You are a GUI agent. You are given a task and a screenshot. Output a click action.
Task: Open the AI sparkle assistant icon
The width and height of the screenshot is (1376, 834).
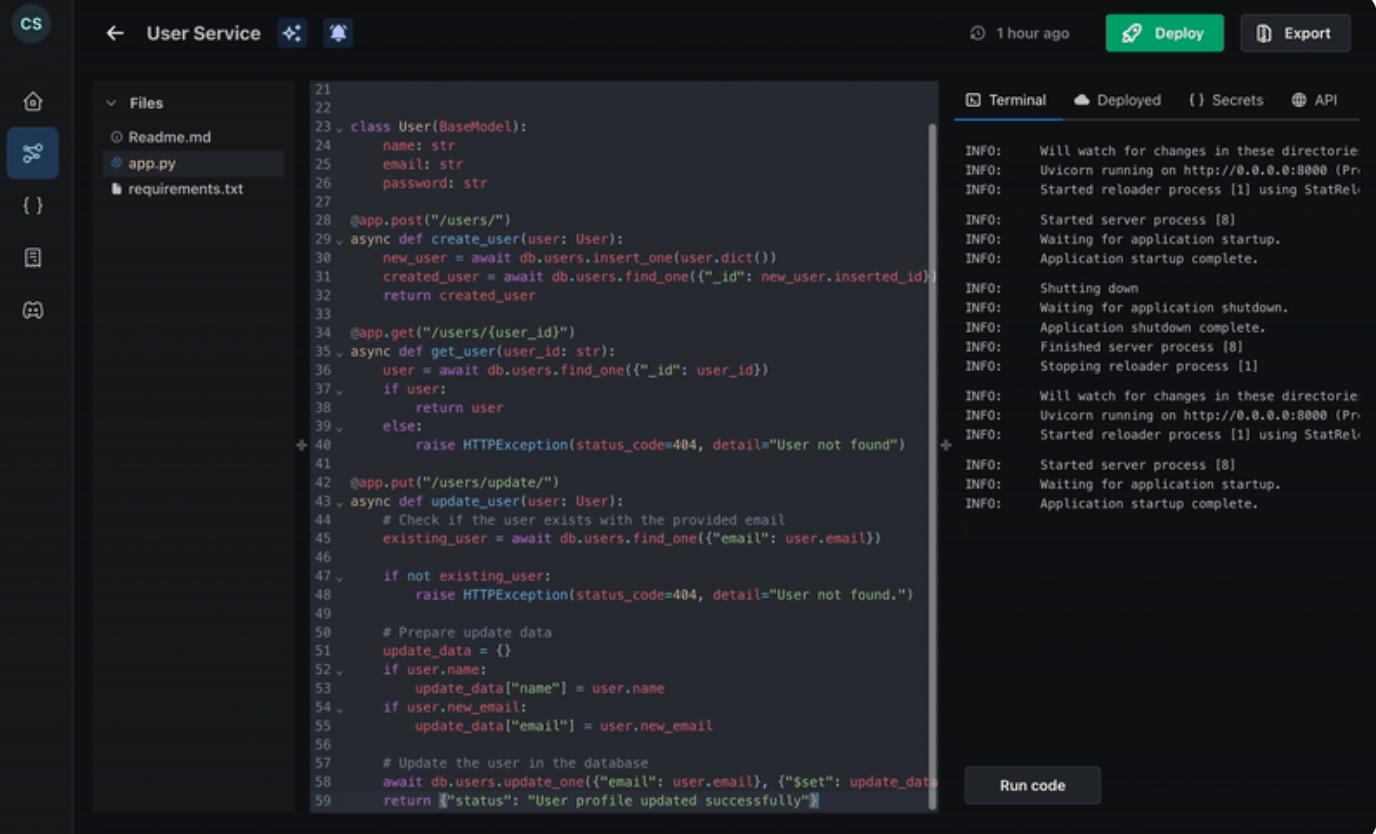(x=292, y=33)
